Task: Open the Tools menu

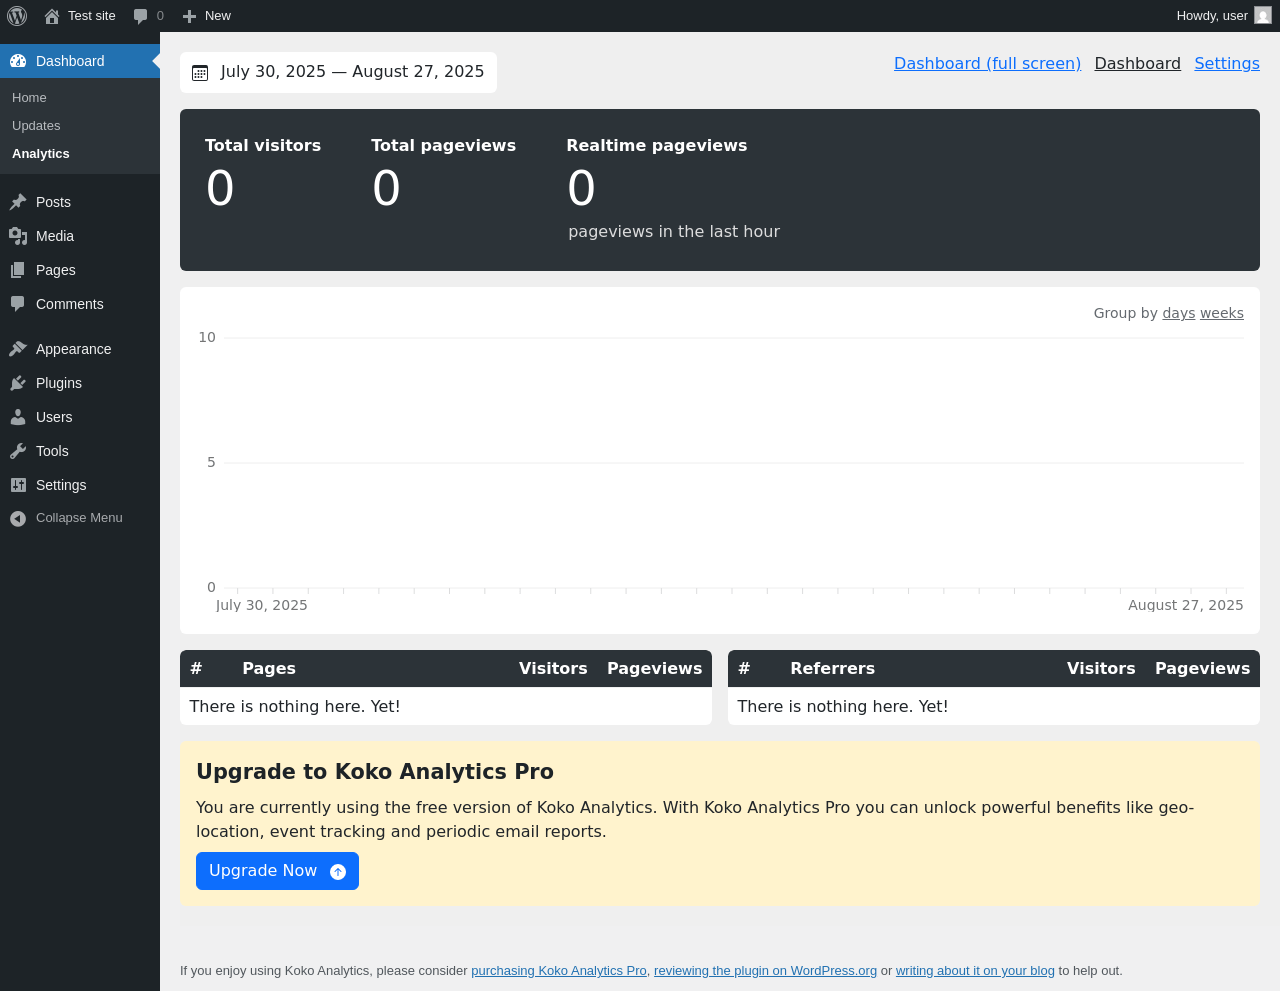Action: (80, 451)
